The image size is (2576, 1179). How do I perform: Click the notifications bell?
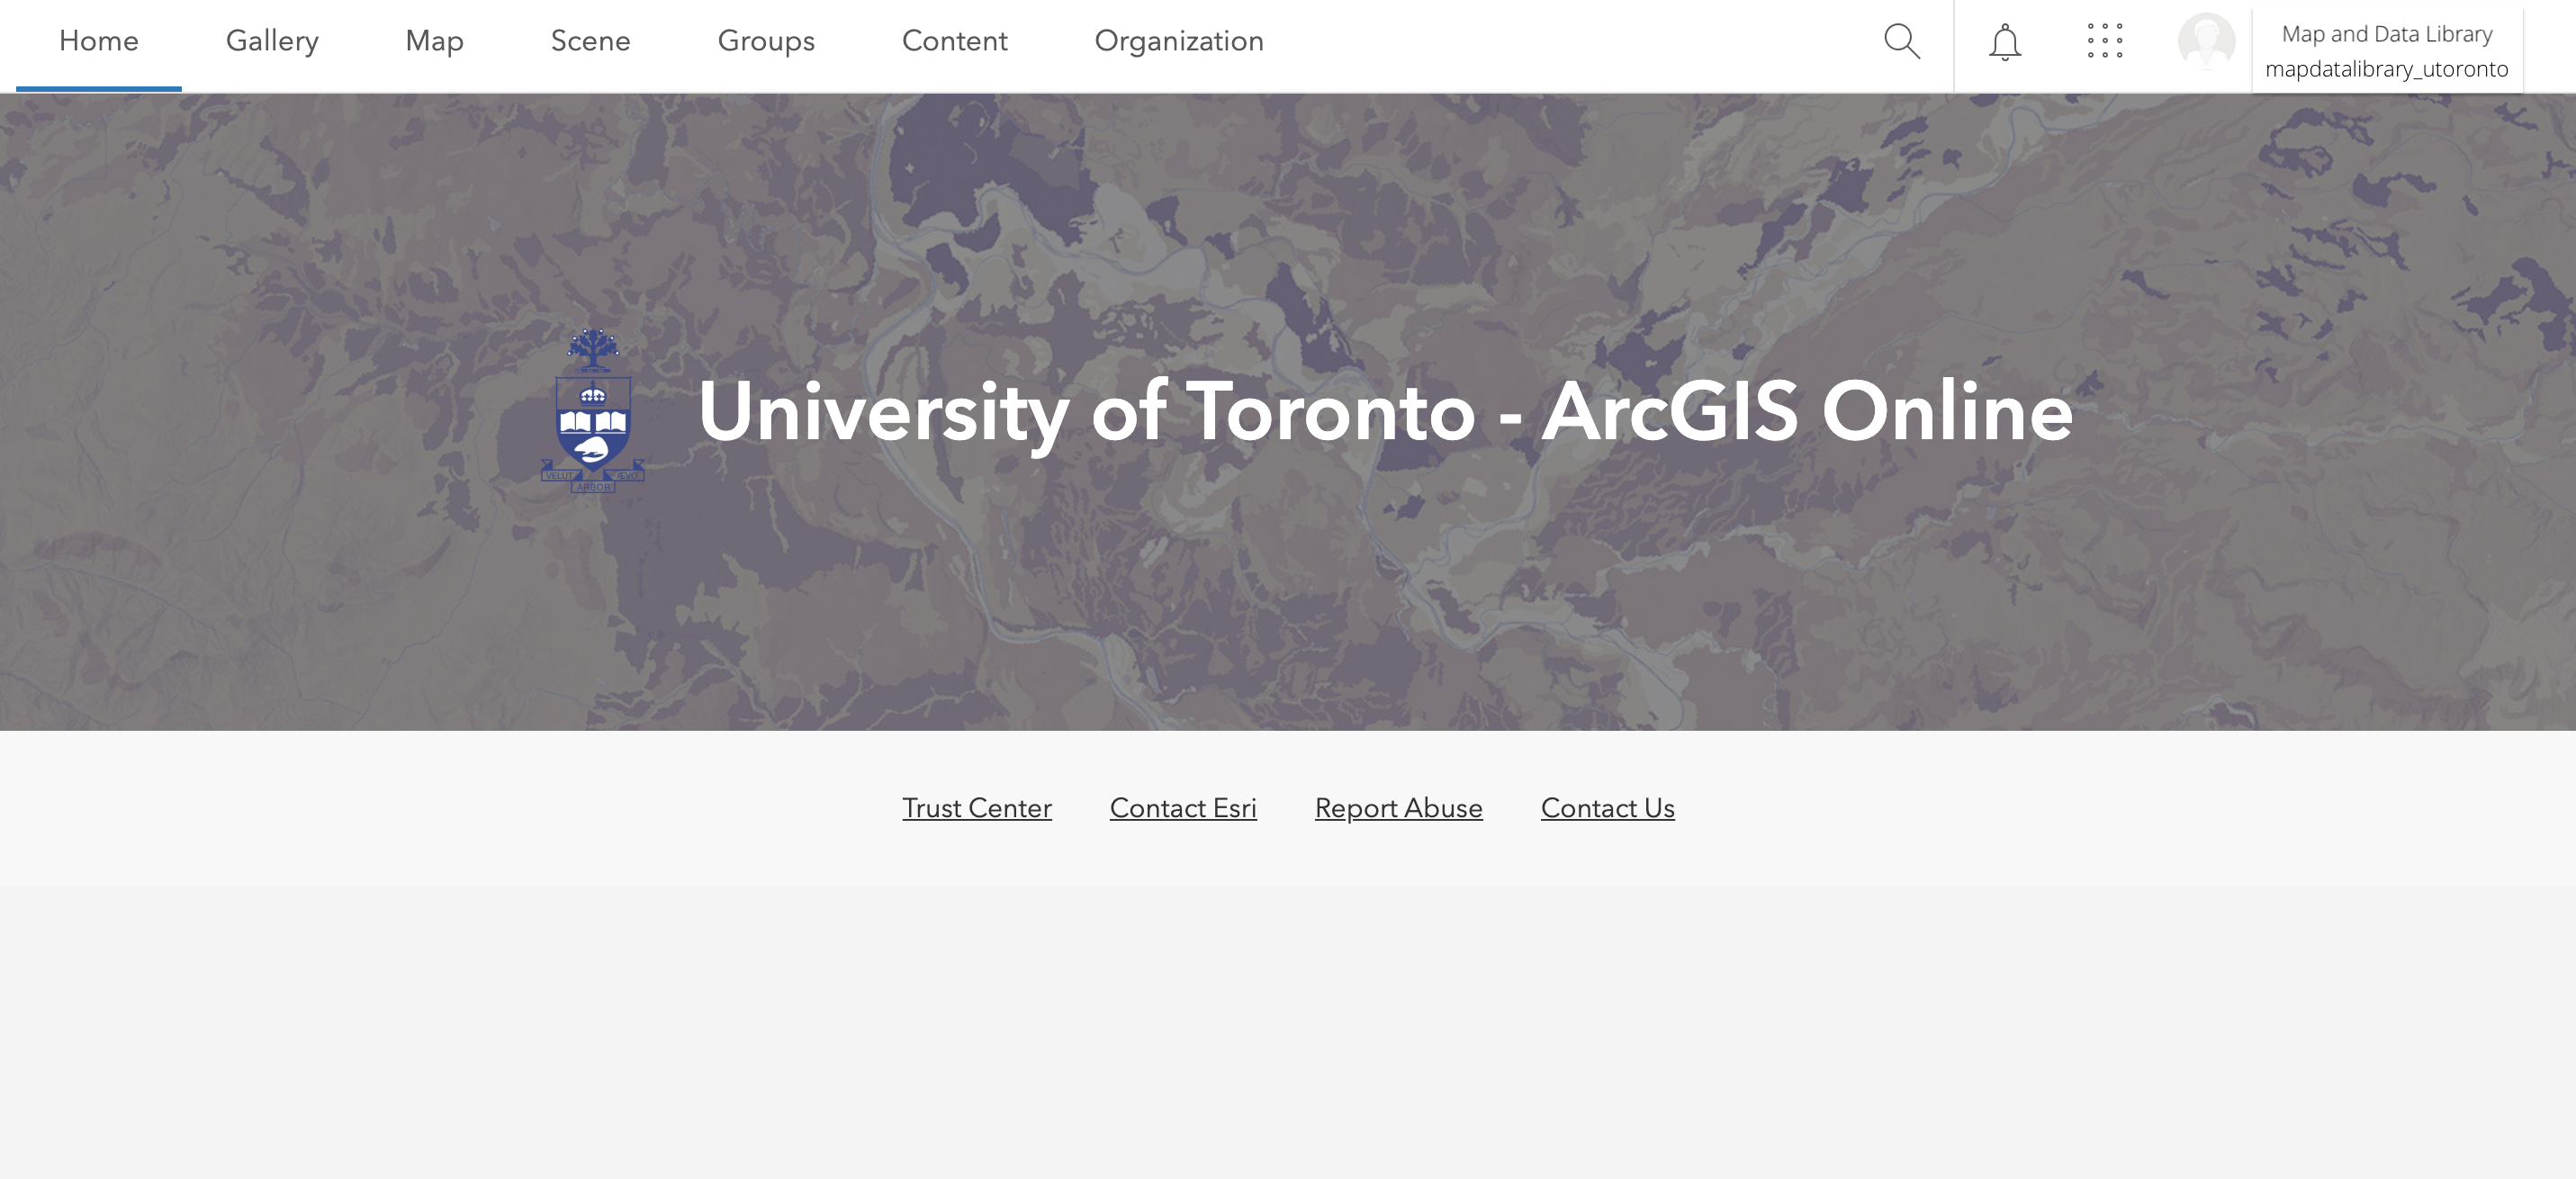pyautogui.click(x=2004, y=42)
